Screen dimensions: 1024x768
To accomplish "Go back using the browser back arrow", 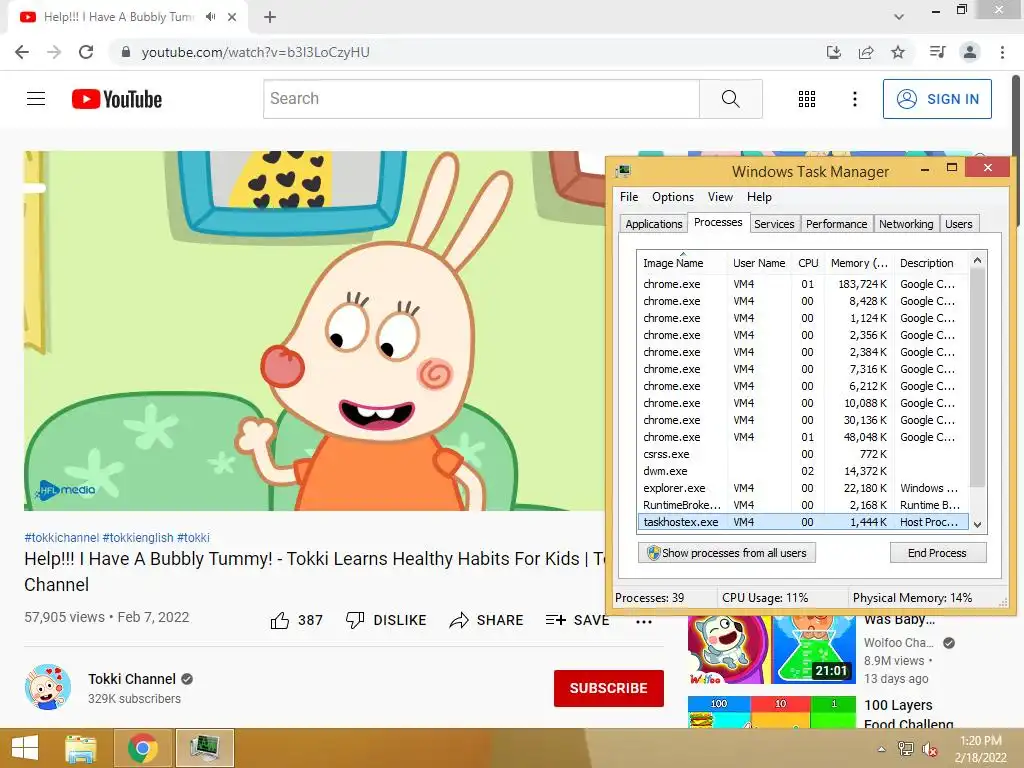I will click(x=22, y=52).
